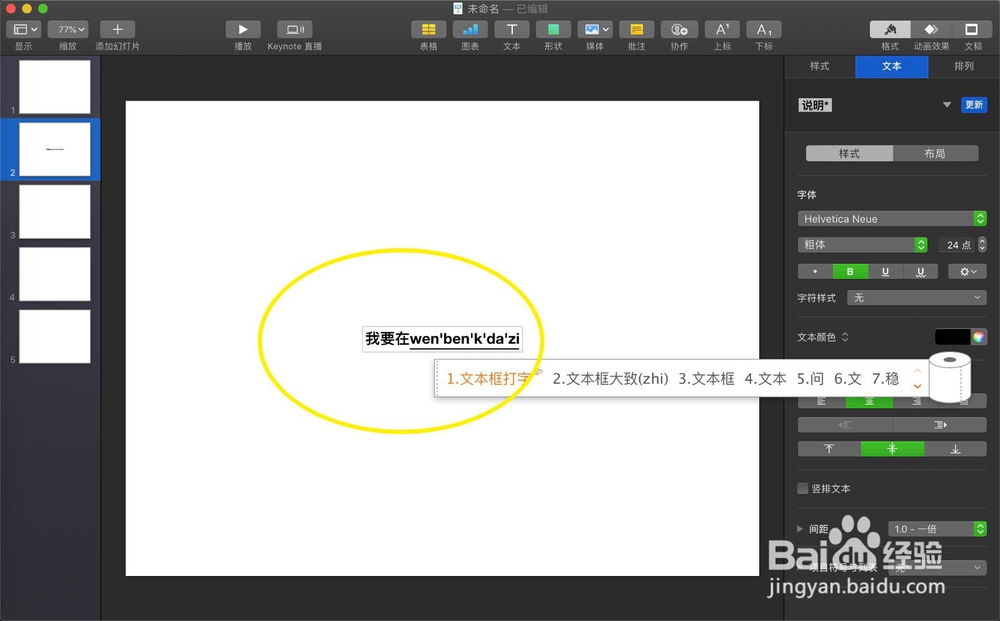
Task: Click the 更新 update style button
Action: (974, 105)
